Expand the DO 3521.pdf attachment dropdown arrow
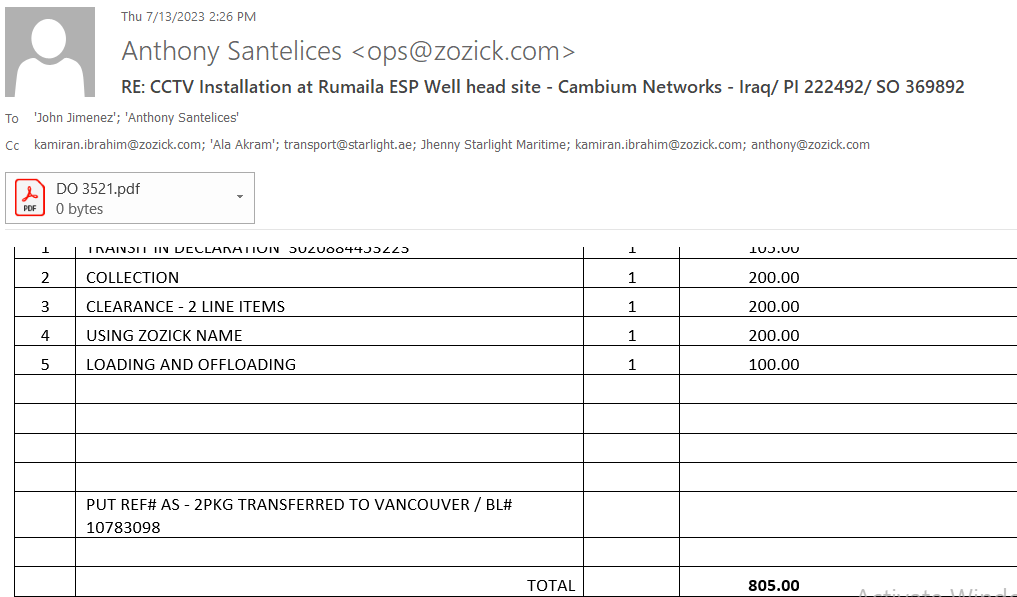1017x597 pixels. [240, 197]
